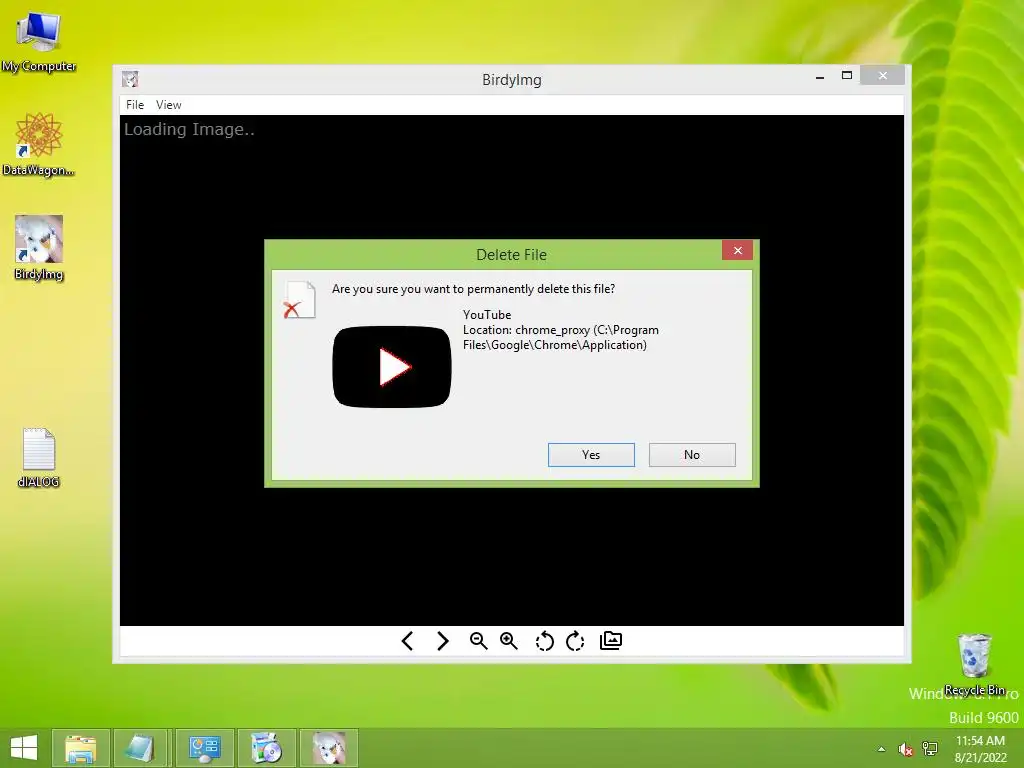Open File Explorer from taskbar
This screenshot has width=1024, height=768.
(80, 748)
